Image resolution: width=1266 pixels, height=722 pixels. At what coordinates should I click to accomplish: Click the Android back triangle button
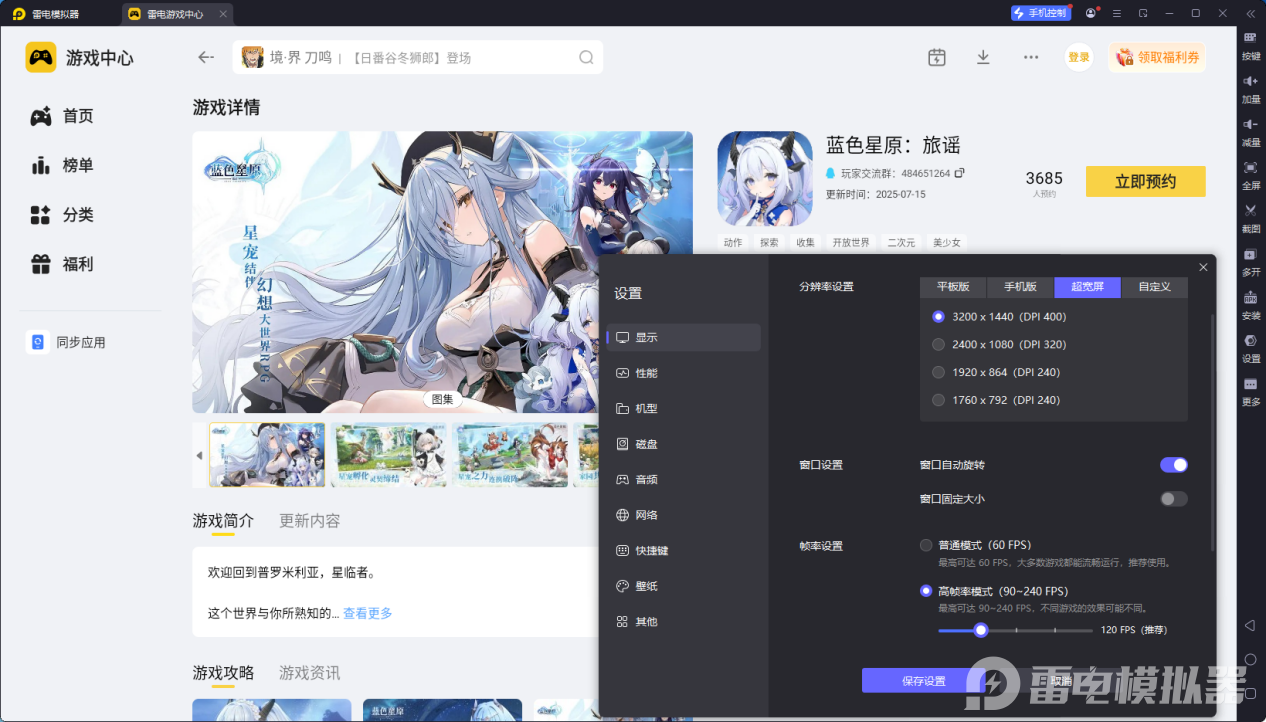1249,625
